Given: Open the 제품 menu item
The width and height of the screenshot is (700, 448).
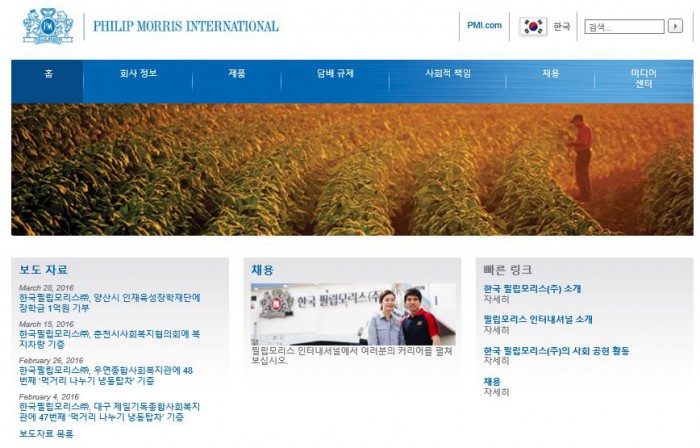Looking at the screenshot, I should pos(236,74).
